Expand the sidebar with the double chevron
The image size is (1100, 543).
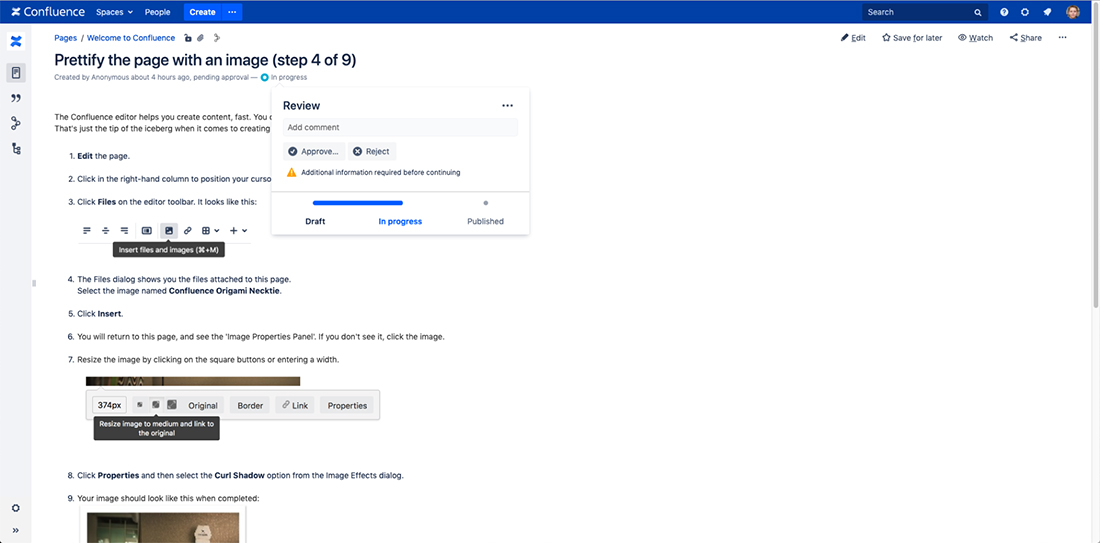pyautogui.click(x=16, y=530)
